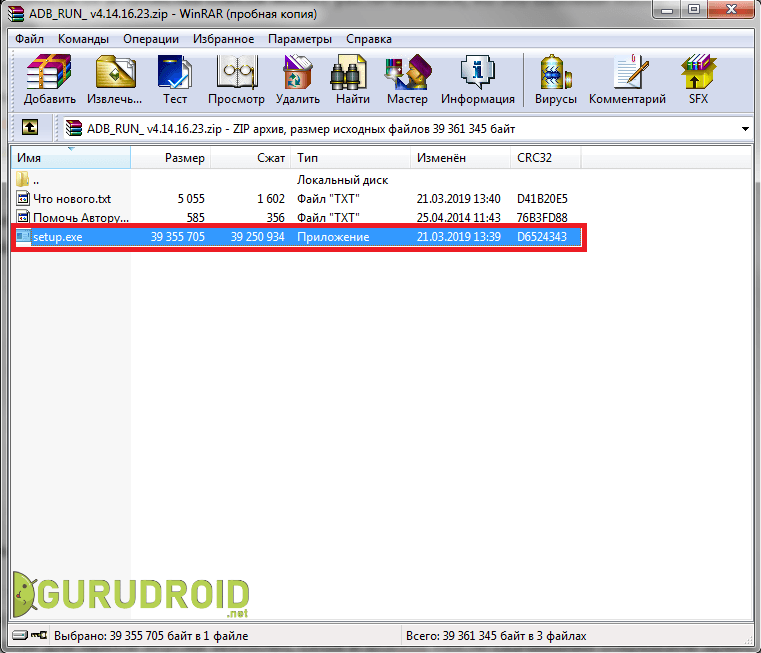Click the Добавить (Add) toolbar icon
This screenshot has height=653, width=761.
(50, 72)
